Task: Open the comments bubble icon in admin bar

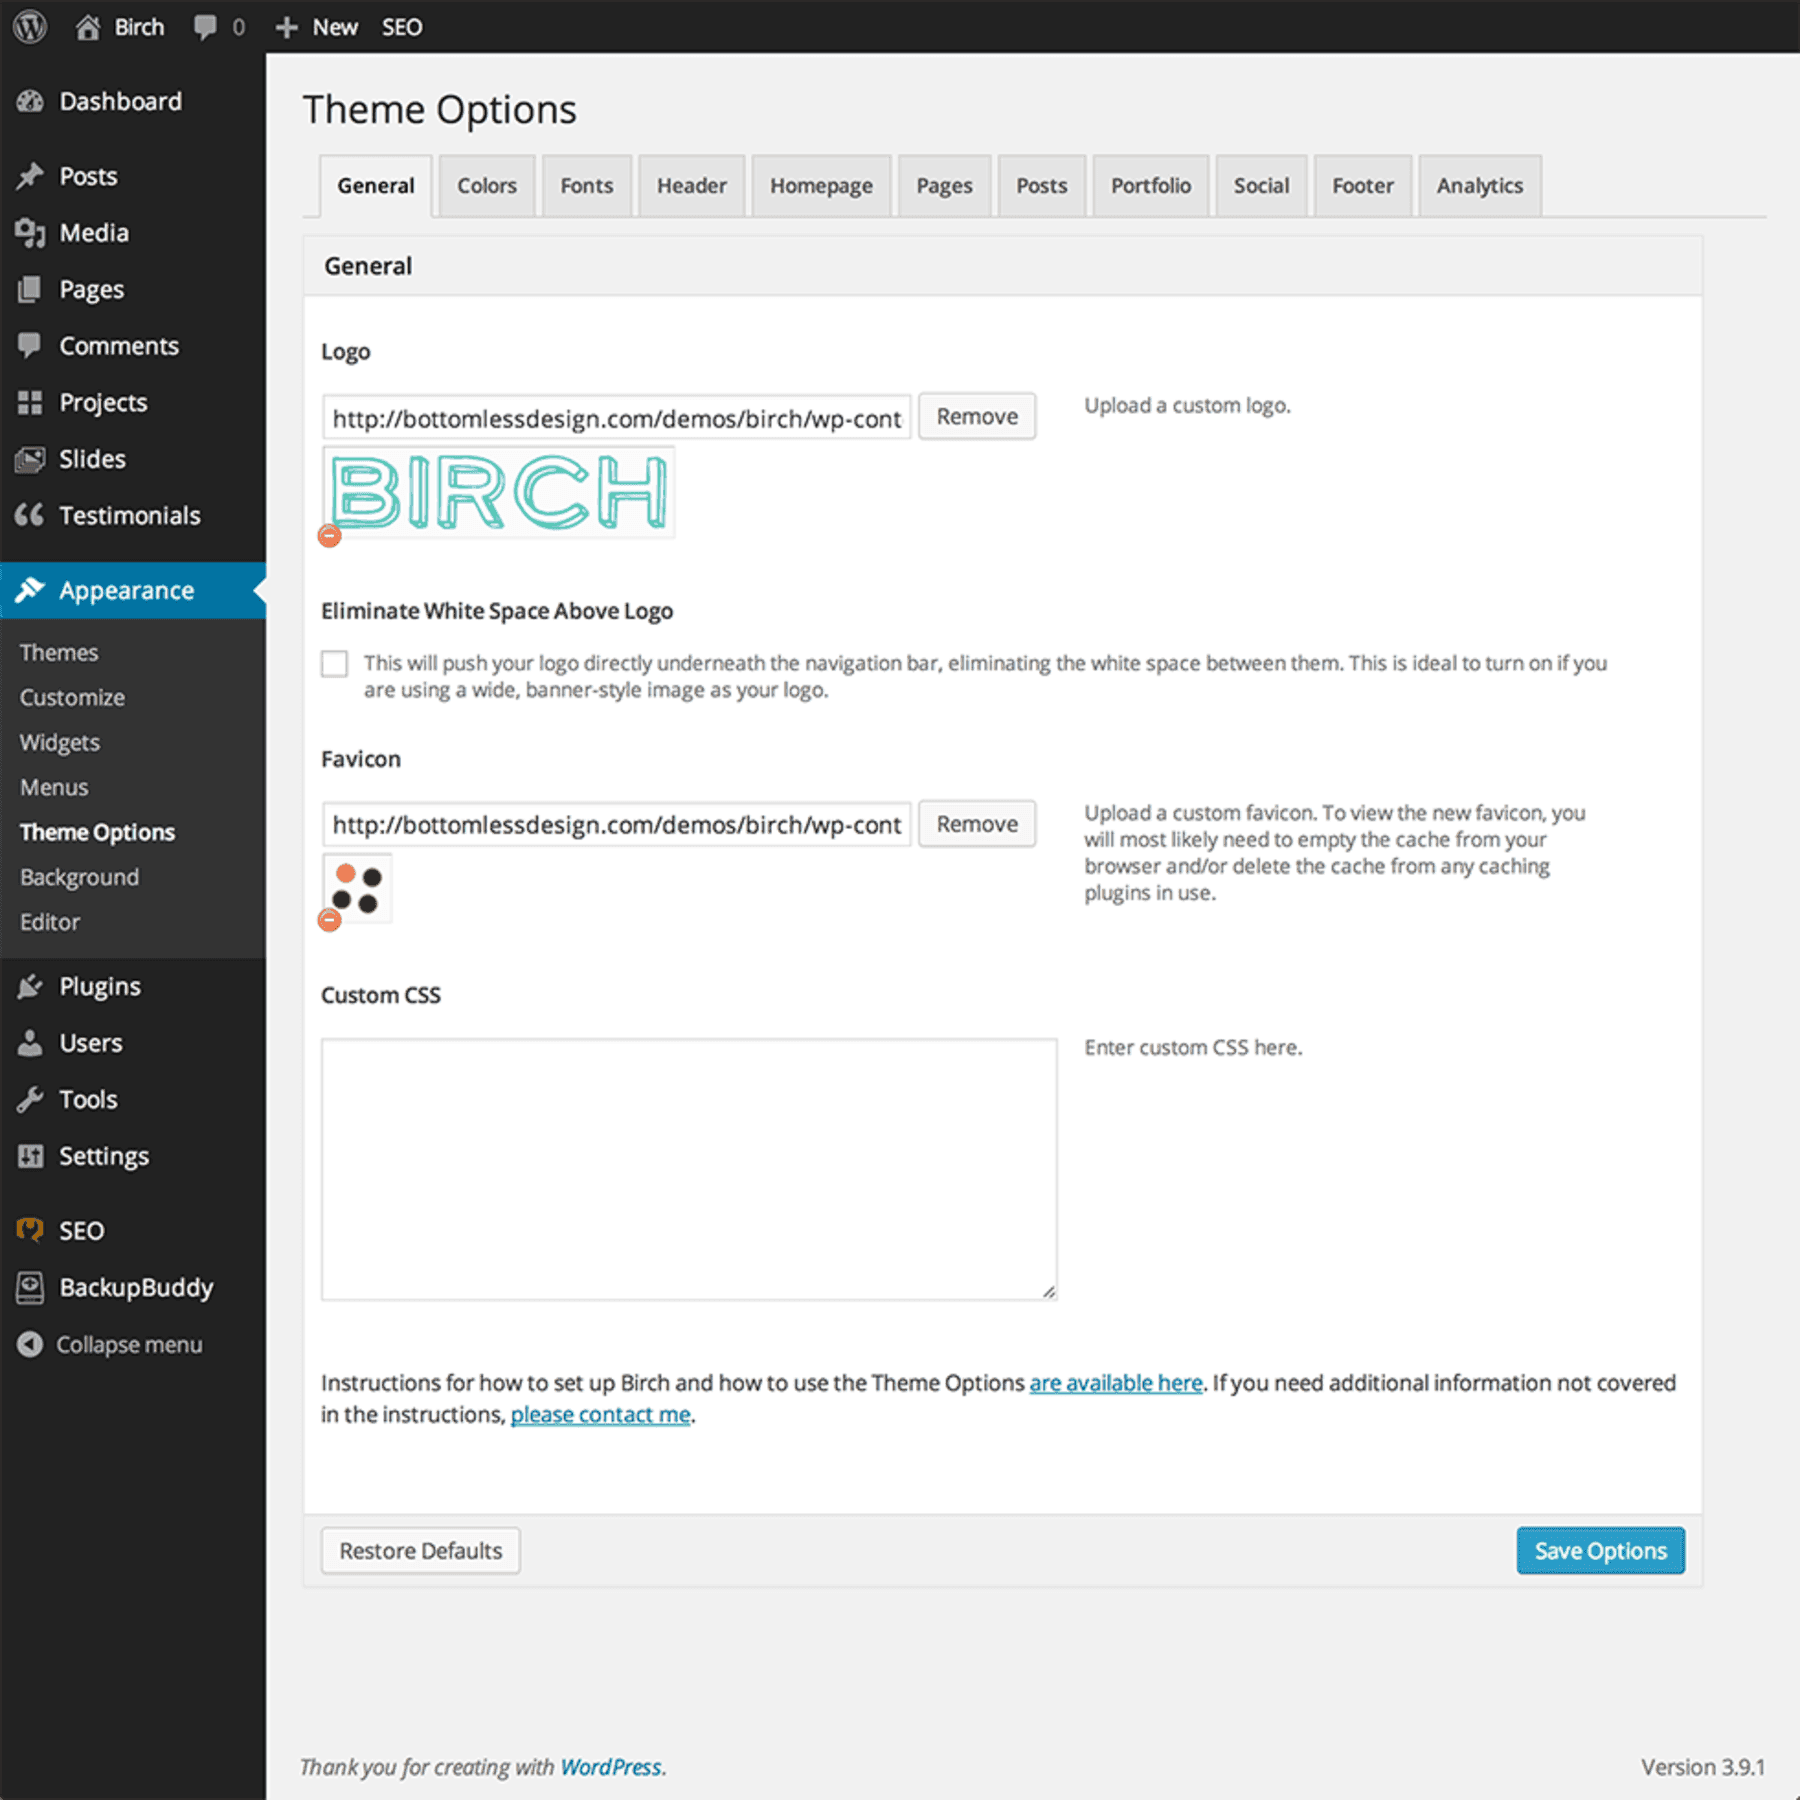Action: [206, 27]
